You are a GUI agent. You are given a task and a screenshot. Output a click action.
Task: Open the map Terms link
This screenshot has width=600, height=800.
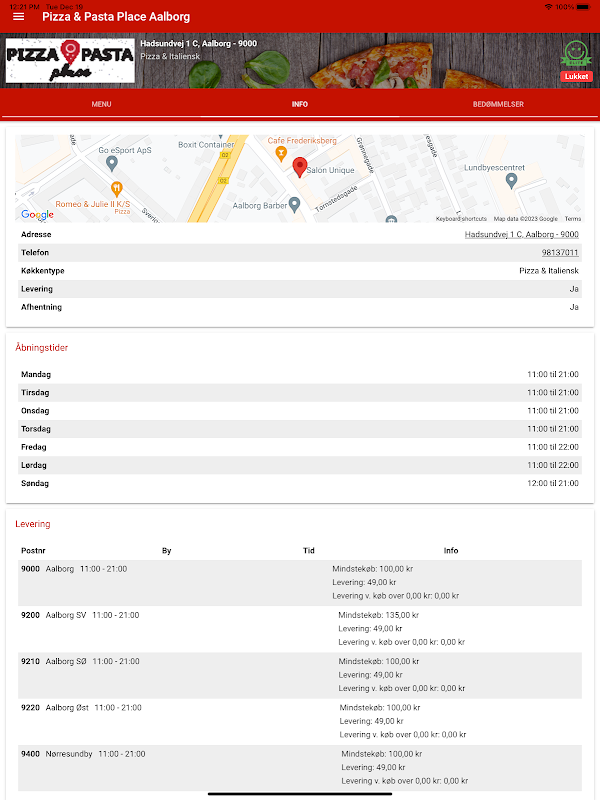572,218
